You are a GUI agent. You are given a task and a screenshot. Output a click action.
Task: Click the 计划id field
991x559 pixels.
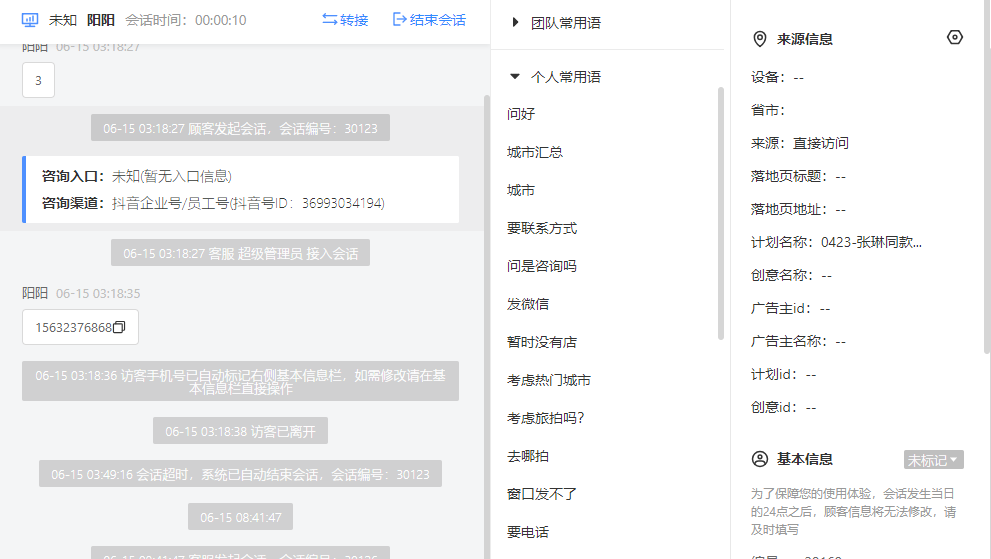click(x=784, y=374)
